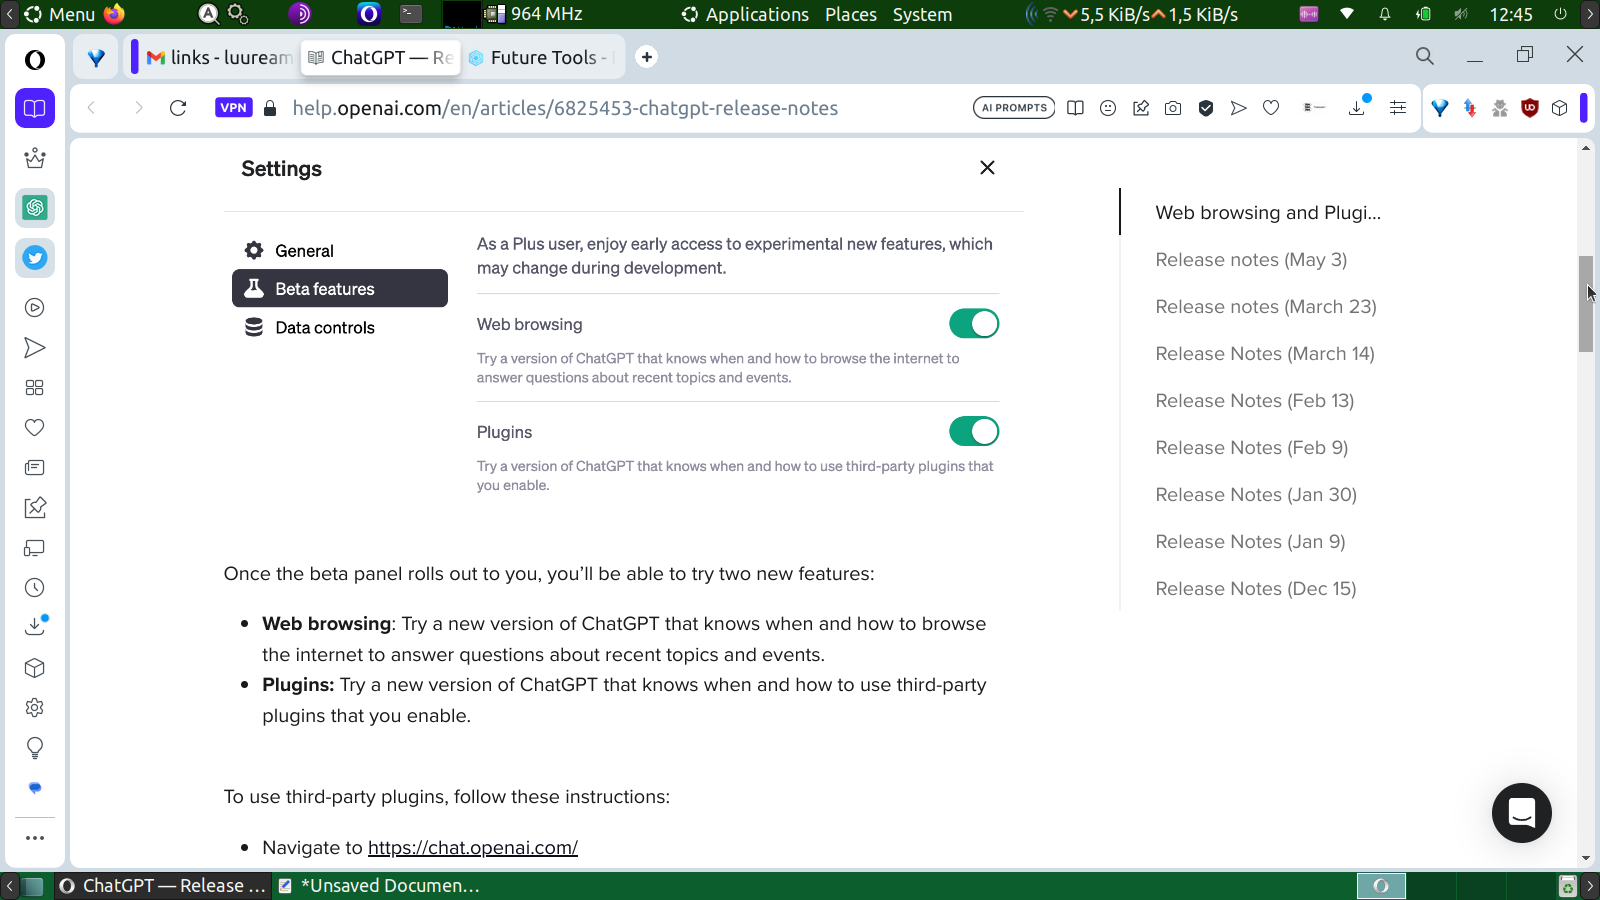Switch to the Future Tools tab
The height and width of the screenshot is (900, 1600).
pos(541,58)
